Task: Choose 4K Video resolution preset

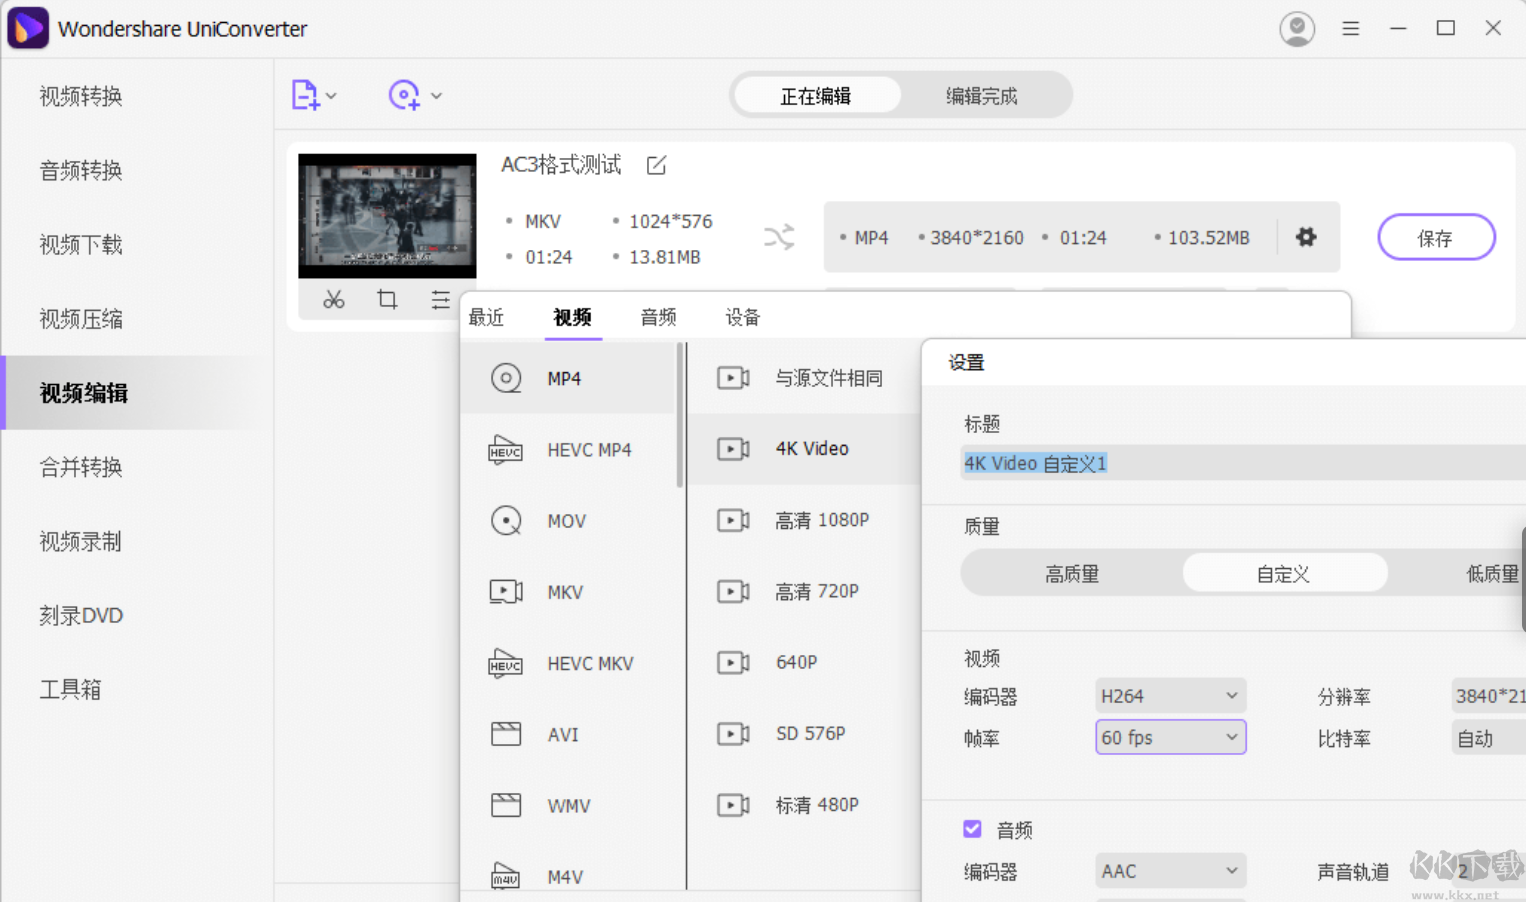Action: pos(804,449)
